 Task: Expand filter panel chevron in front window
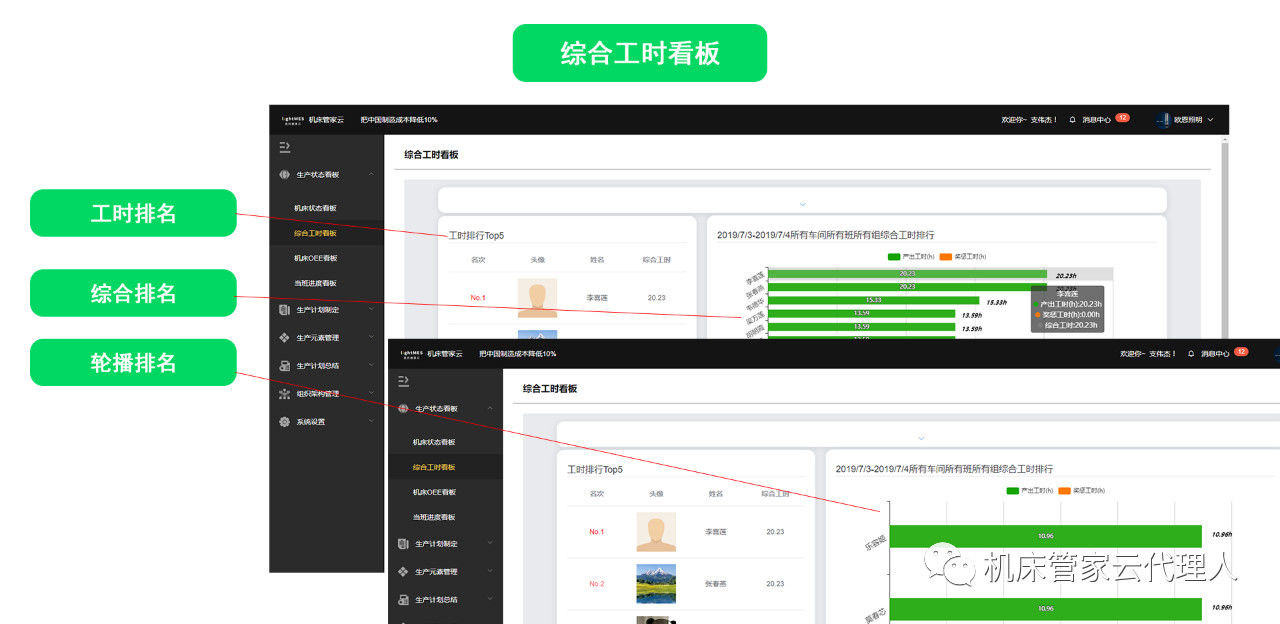click(x=921, y=438)
